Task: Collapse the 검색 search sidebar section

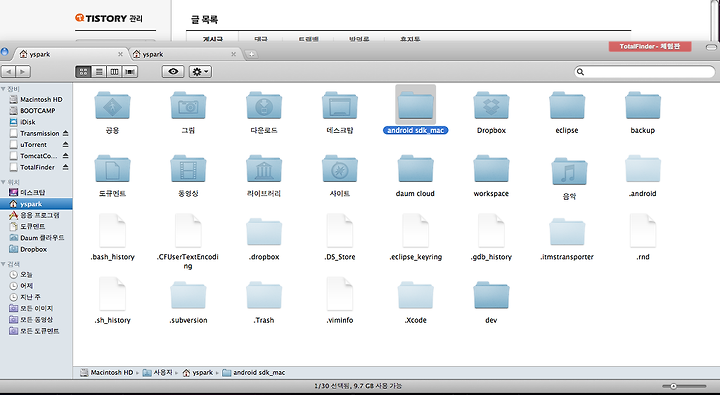Action: tap(3, 264)
